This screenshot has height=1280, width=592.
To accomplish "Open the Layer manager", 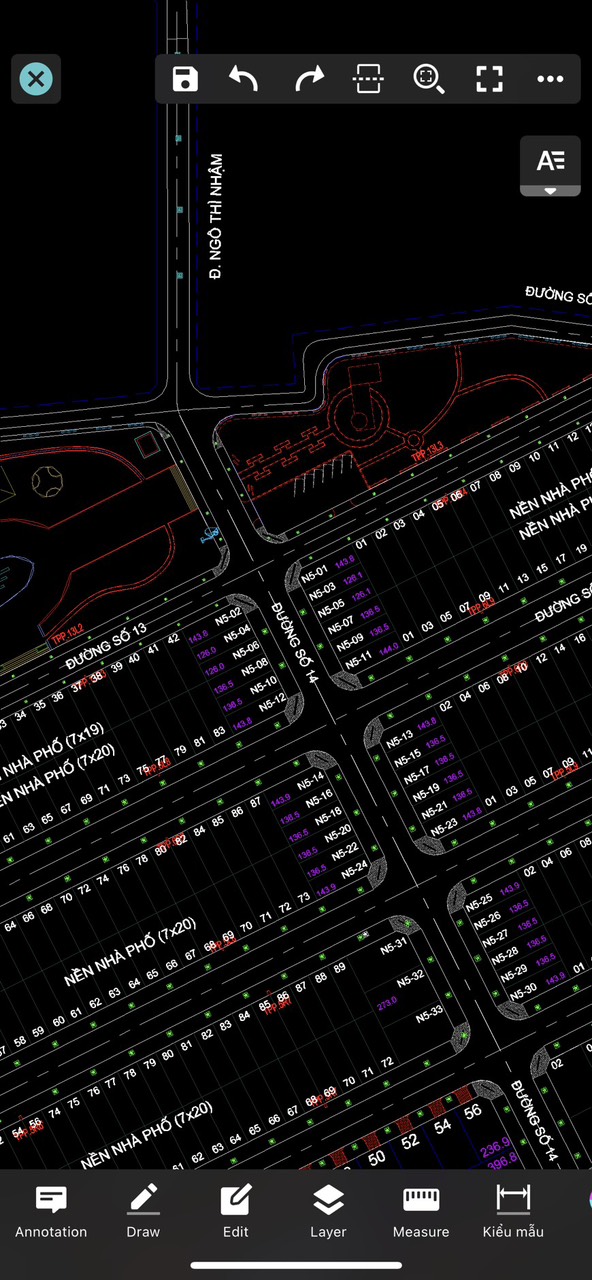I will [328, 1212].
